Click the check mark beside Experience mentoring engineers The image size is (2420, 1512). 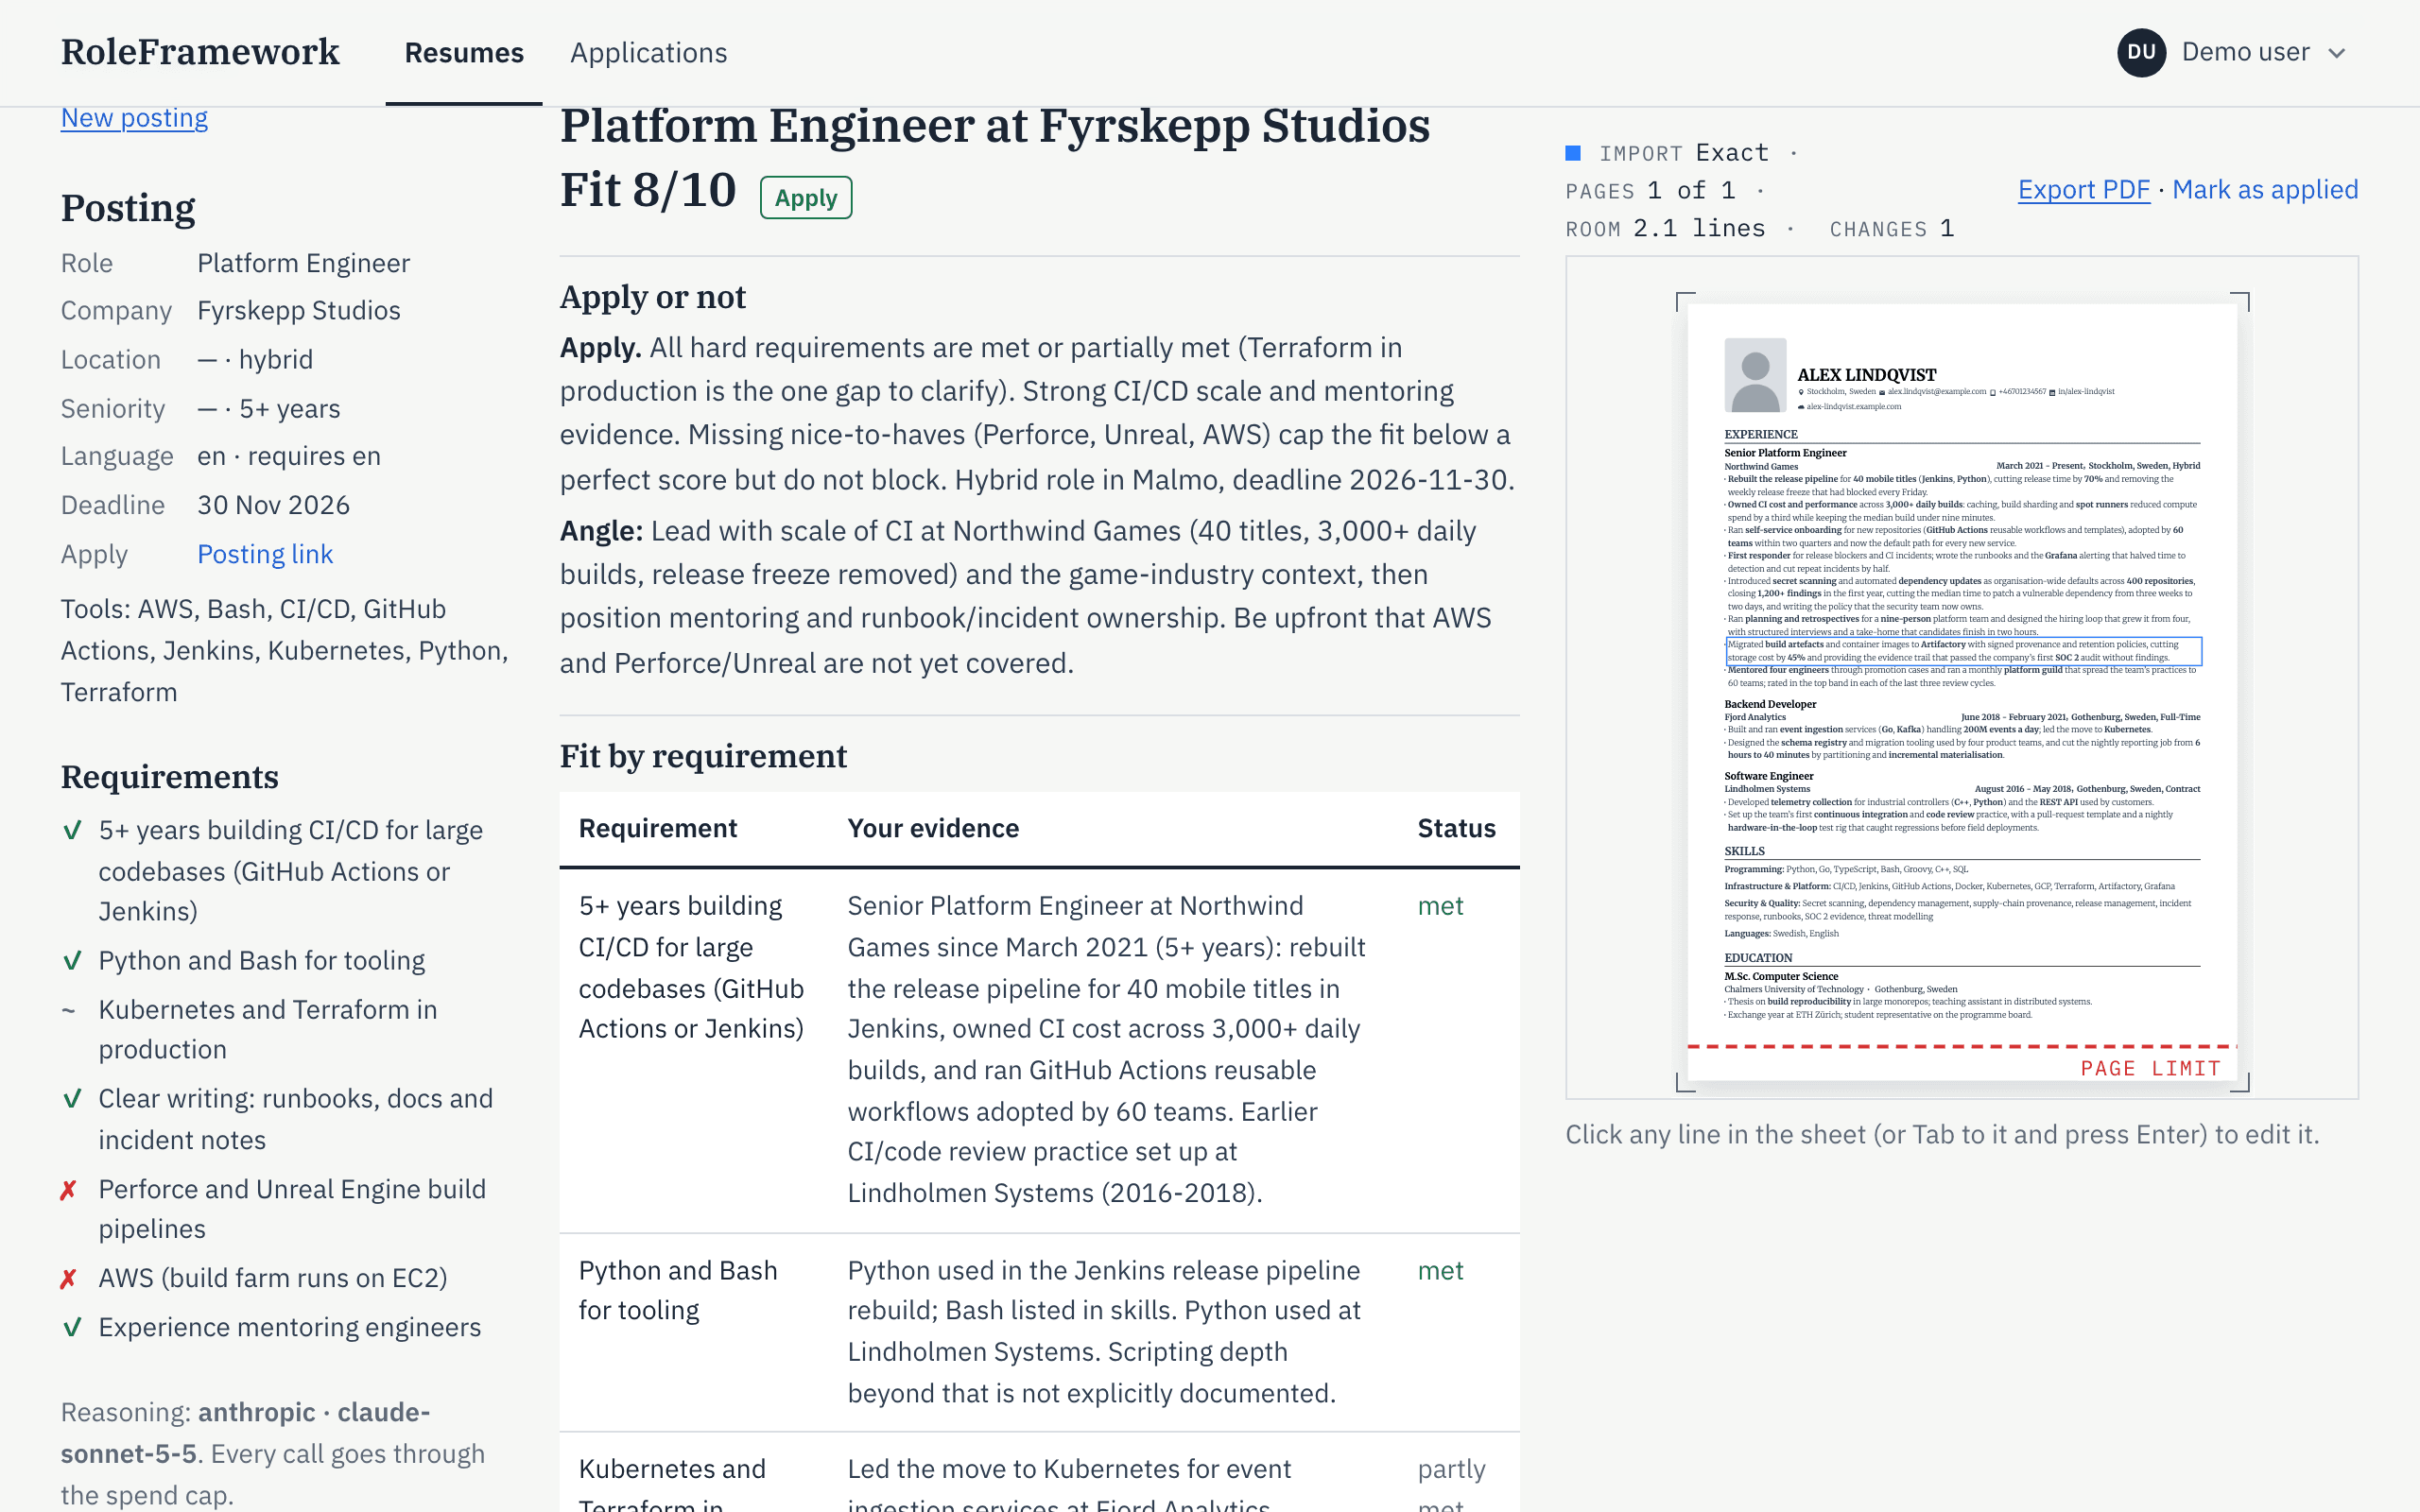click(x=72, y=1328)
